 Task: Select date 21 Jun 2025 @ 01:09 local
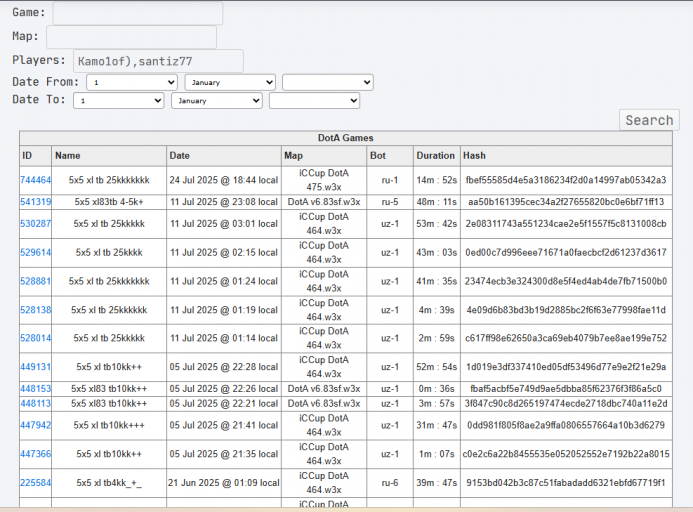pos(224,483)
